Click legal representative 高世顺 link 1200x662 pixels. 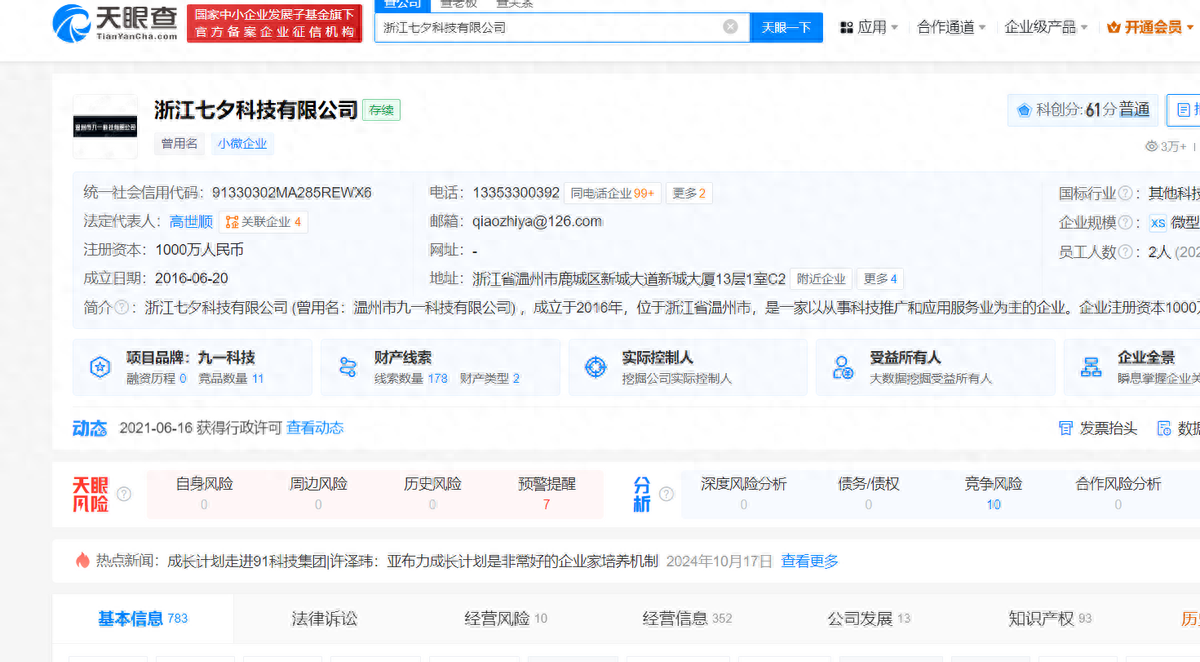[x=190, y=222]
